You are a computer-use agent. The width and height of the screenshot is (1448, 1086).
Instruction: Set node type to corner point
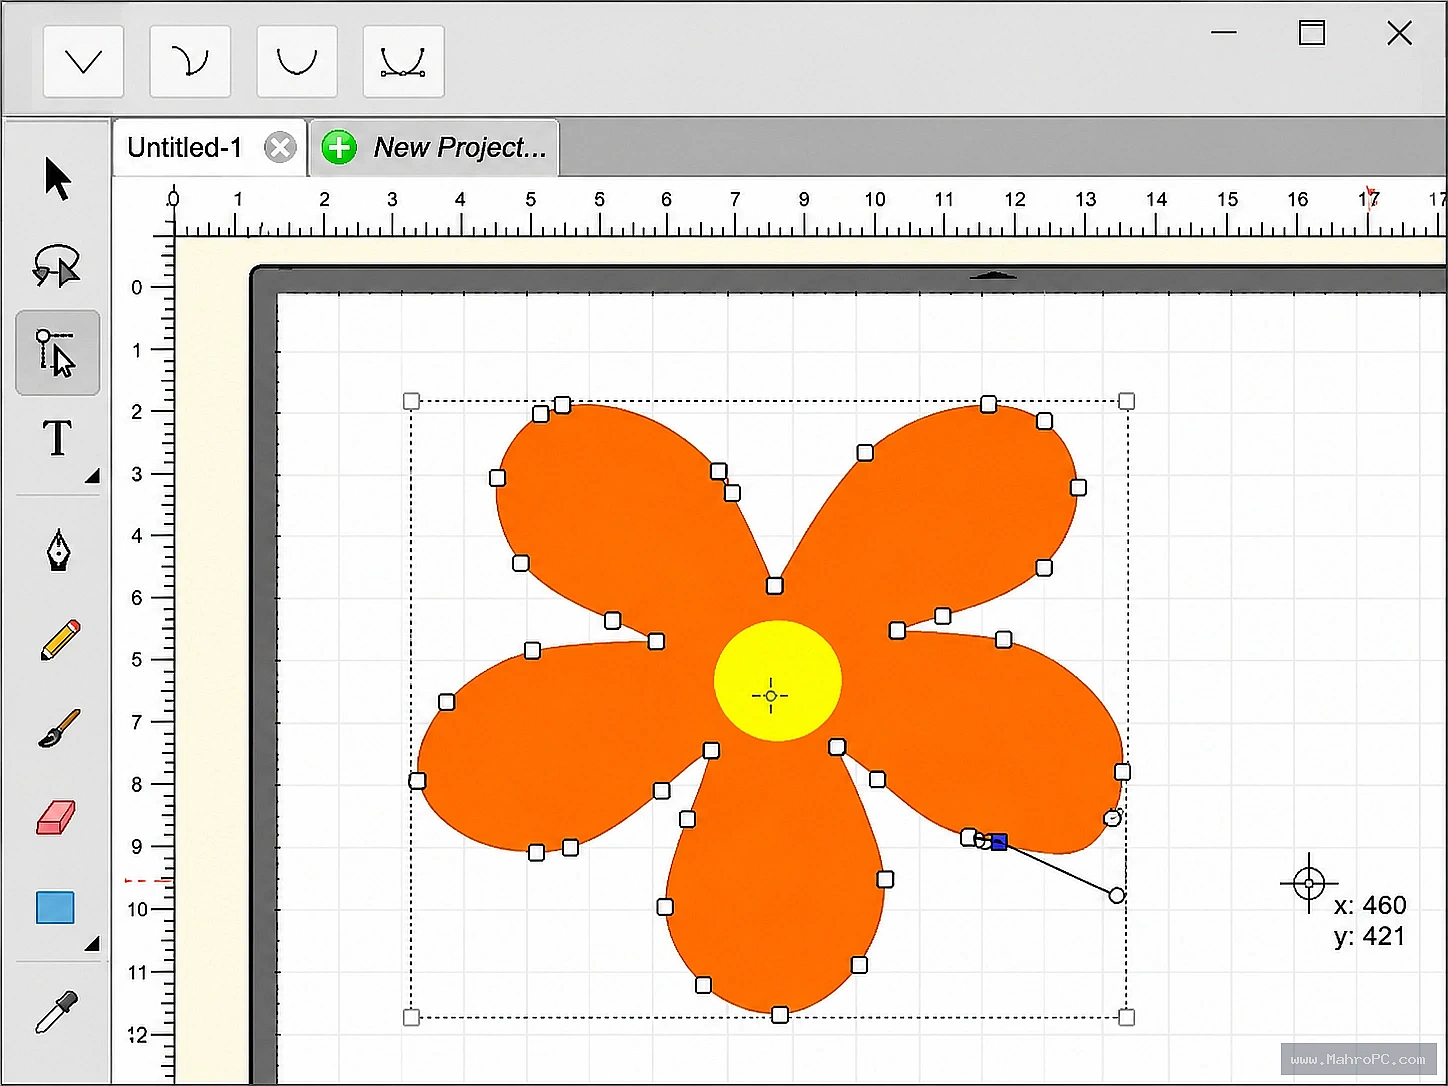(83, 62)
